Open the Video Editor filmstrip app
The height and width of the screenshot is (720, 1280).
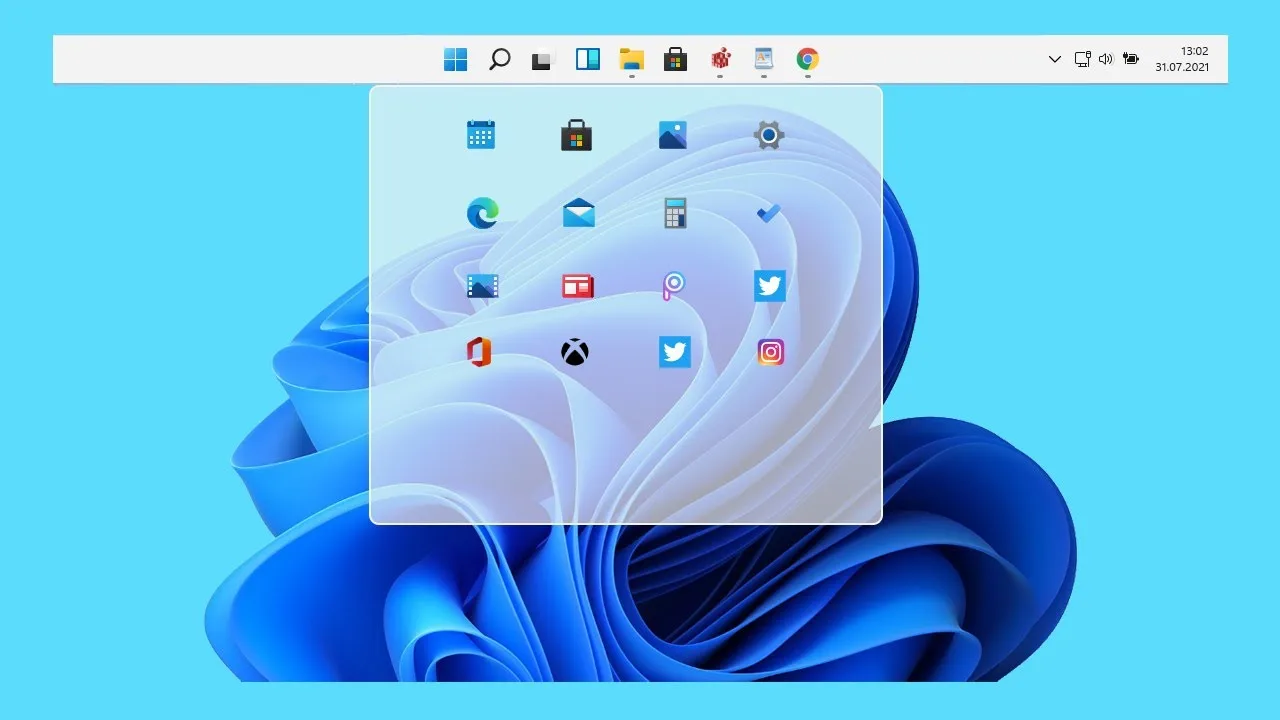[482, 287]
